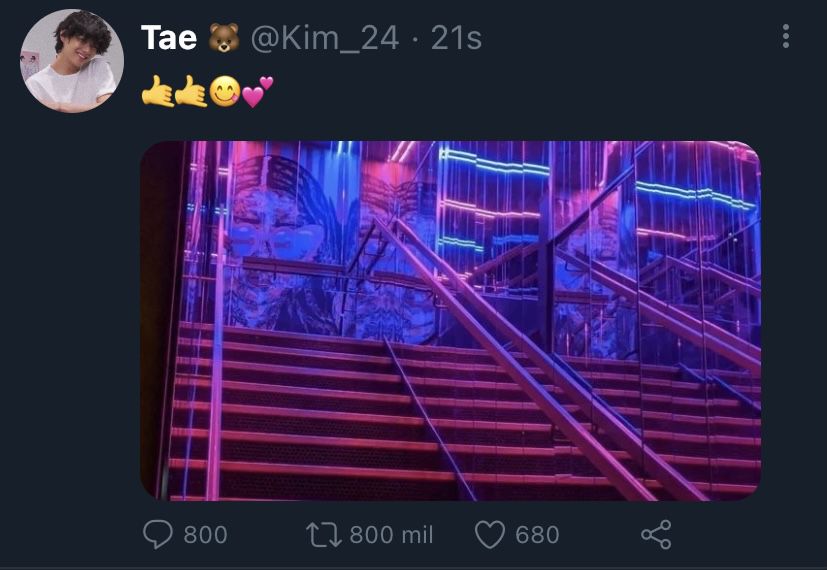
Task: Share the tweet via share icon
Action: [x=656, y=535]
